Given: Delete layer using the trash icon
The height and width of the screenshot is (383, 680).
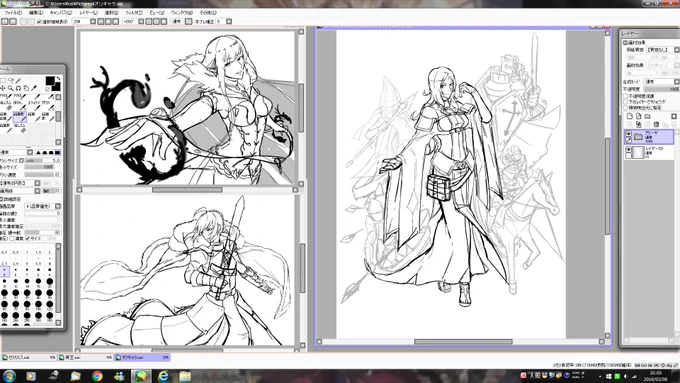Looking at the screenshot, I should (x=656, y=124).
